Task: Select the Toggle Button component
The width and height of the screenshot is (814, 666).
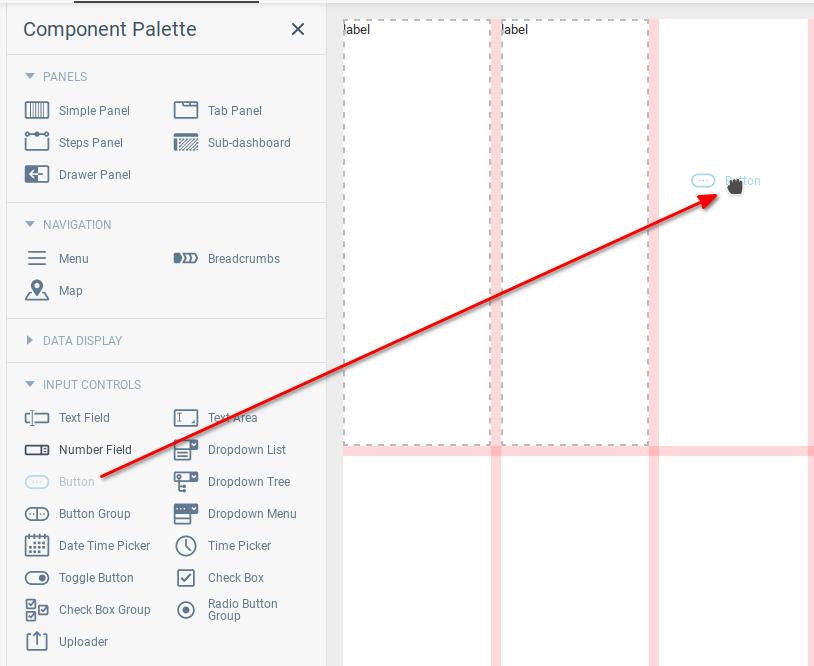Action: (79, 578)
